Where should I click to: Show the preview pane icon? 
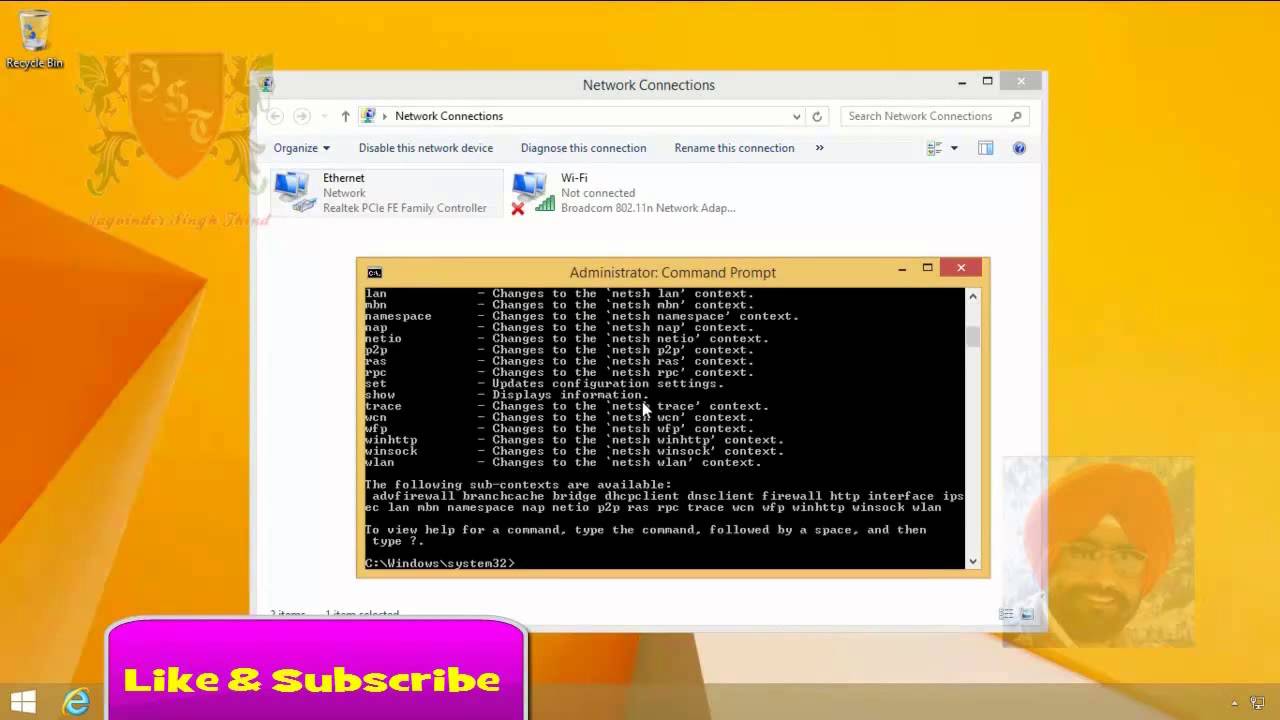[x=986, y=148]
